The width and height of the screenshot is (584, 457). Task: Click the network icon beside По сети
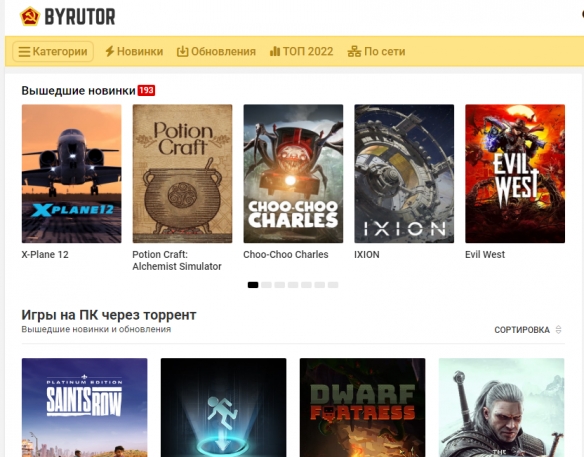[354, 51]
